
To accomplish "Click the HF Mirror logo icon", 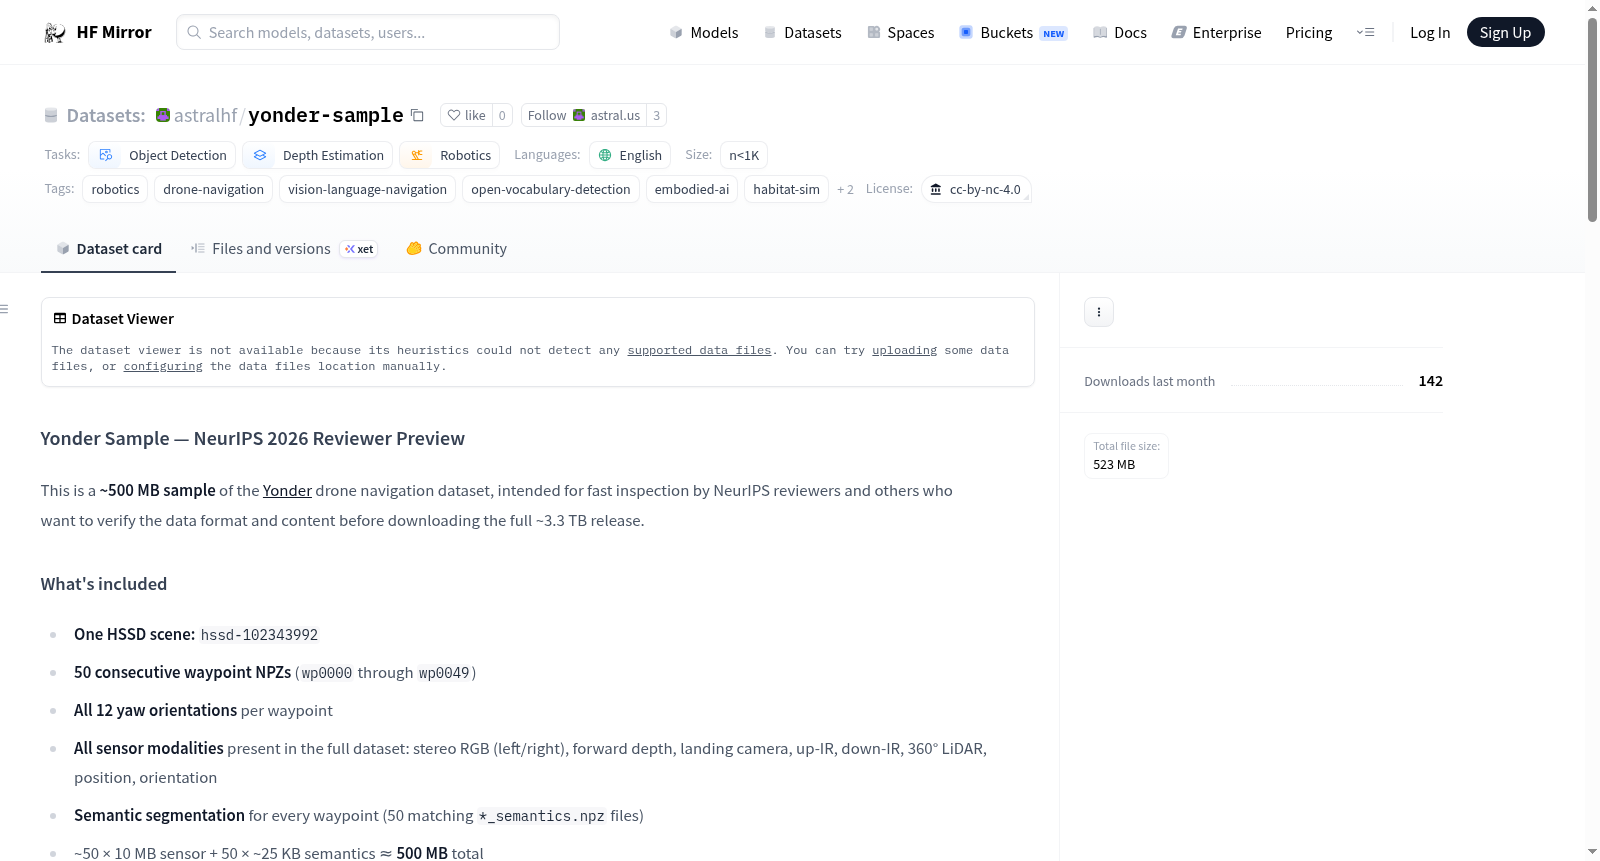I will (x=55, y=32).
